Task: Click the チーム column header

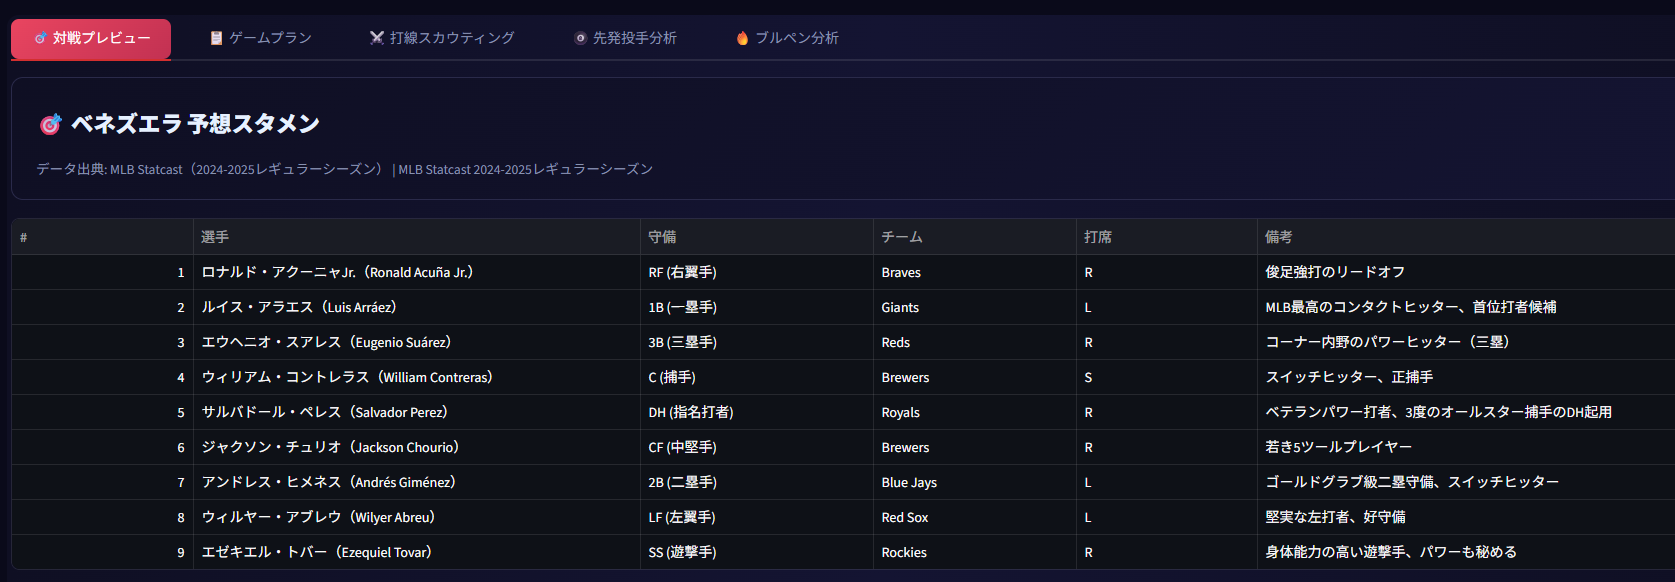Action: click(x=975, y=237)
